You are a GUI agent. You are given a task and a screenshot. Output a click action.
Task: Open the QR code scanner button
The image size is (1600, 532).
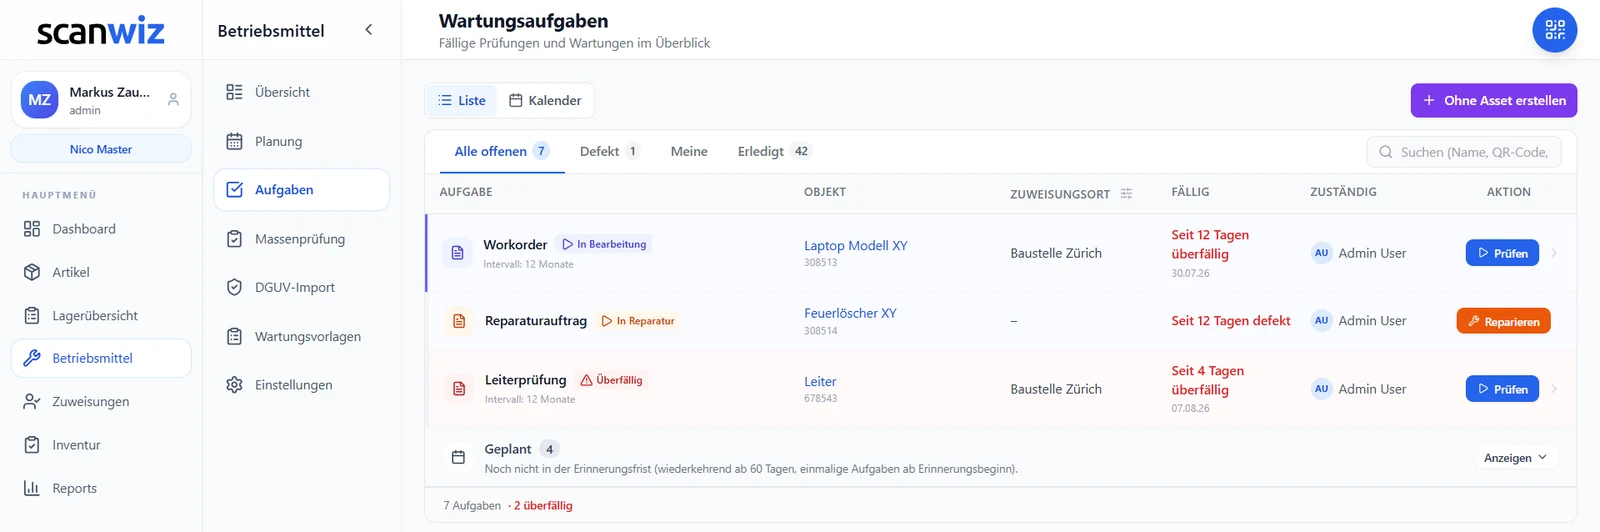point(1554,30)
